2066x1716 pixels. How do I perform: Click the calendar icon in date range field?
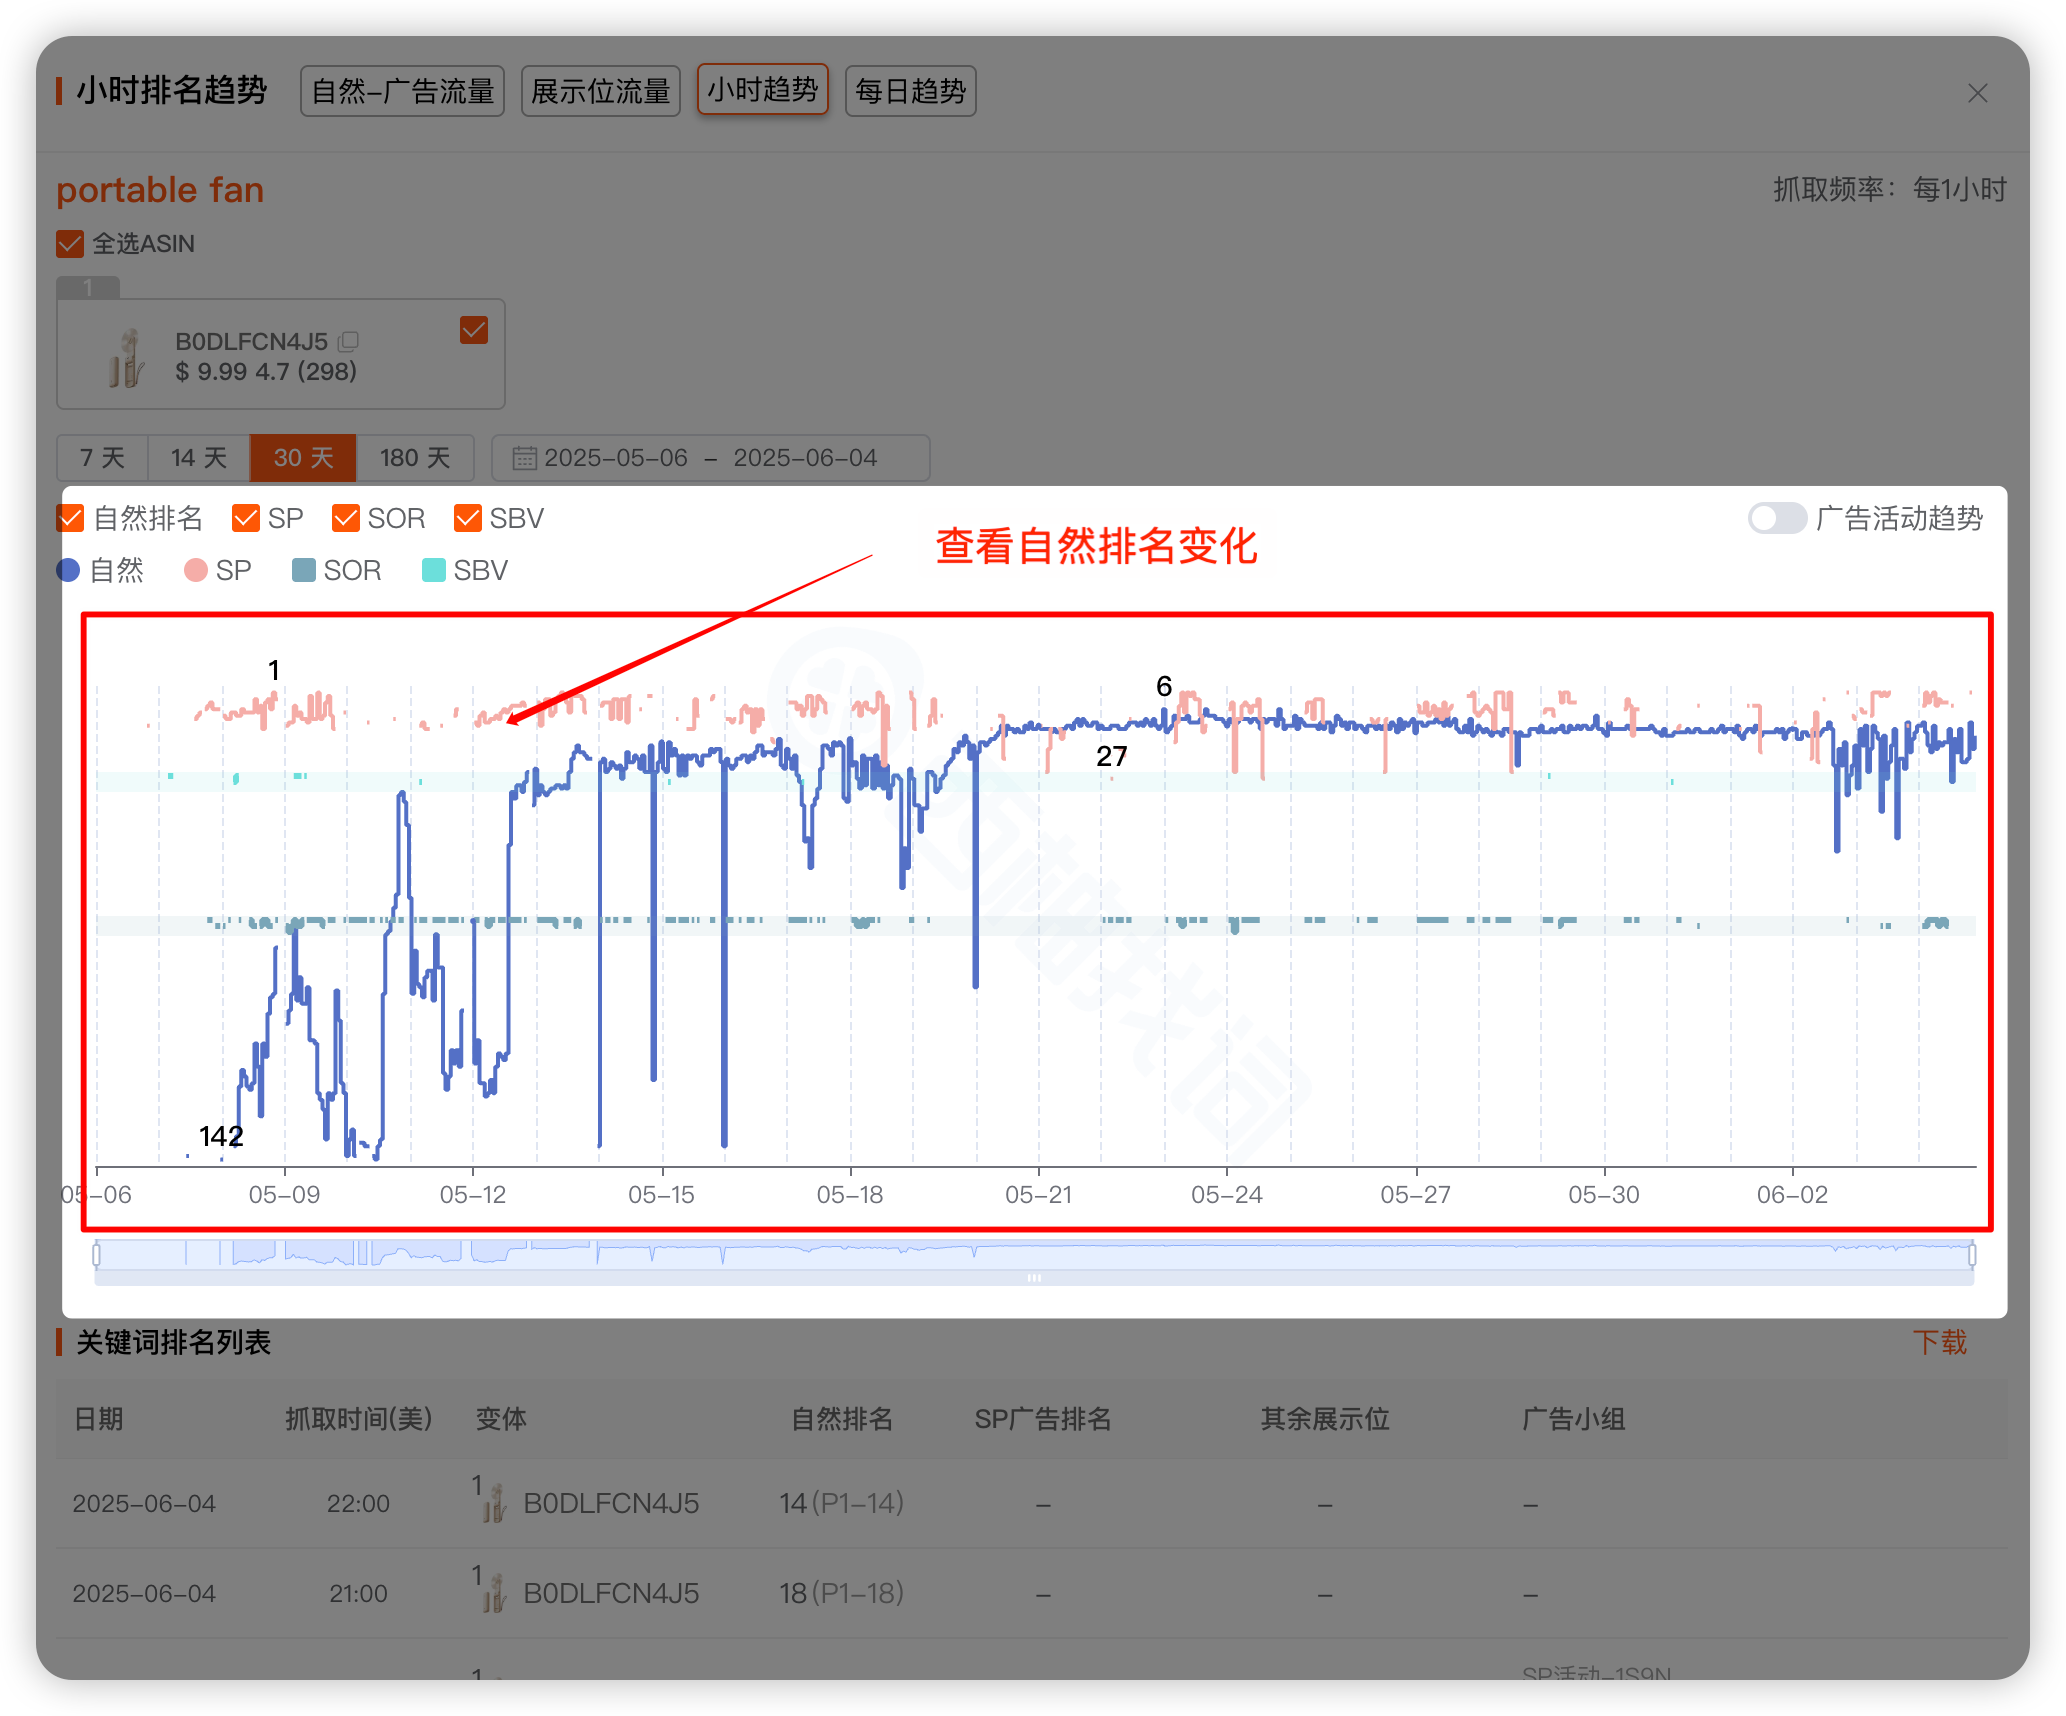[524, 458]
